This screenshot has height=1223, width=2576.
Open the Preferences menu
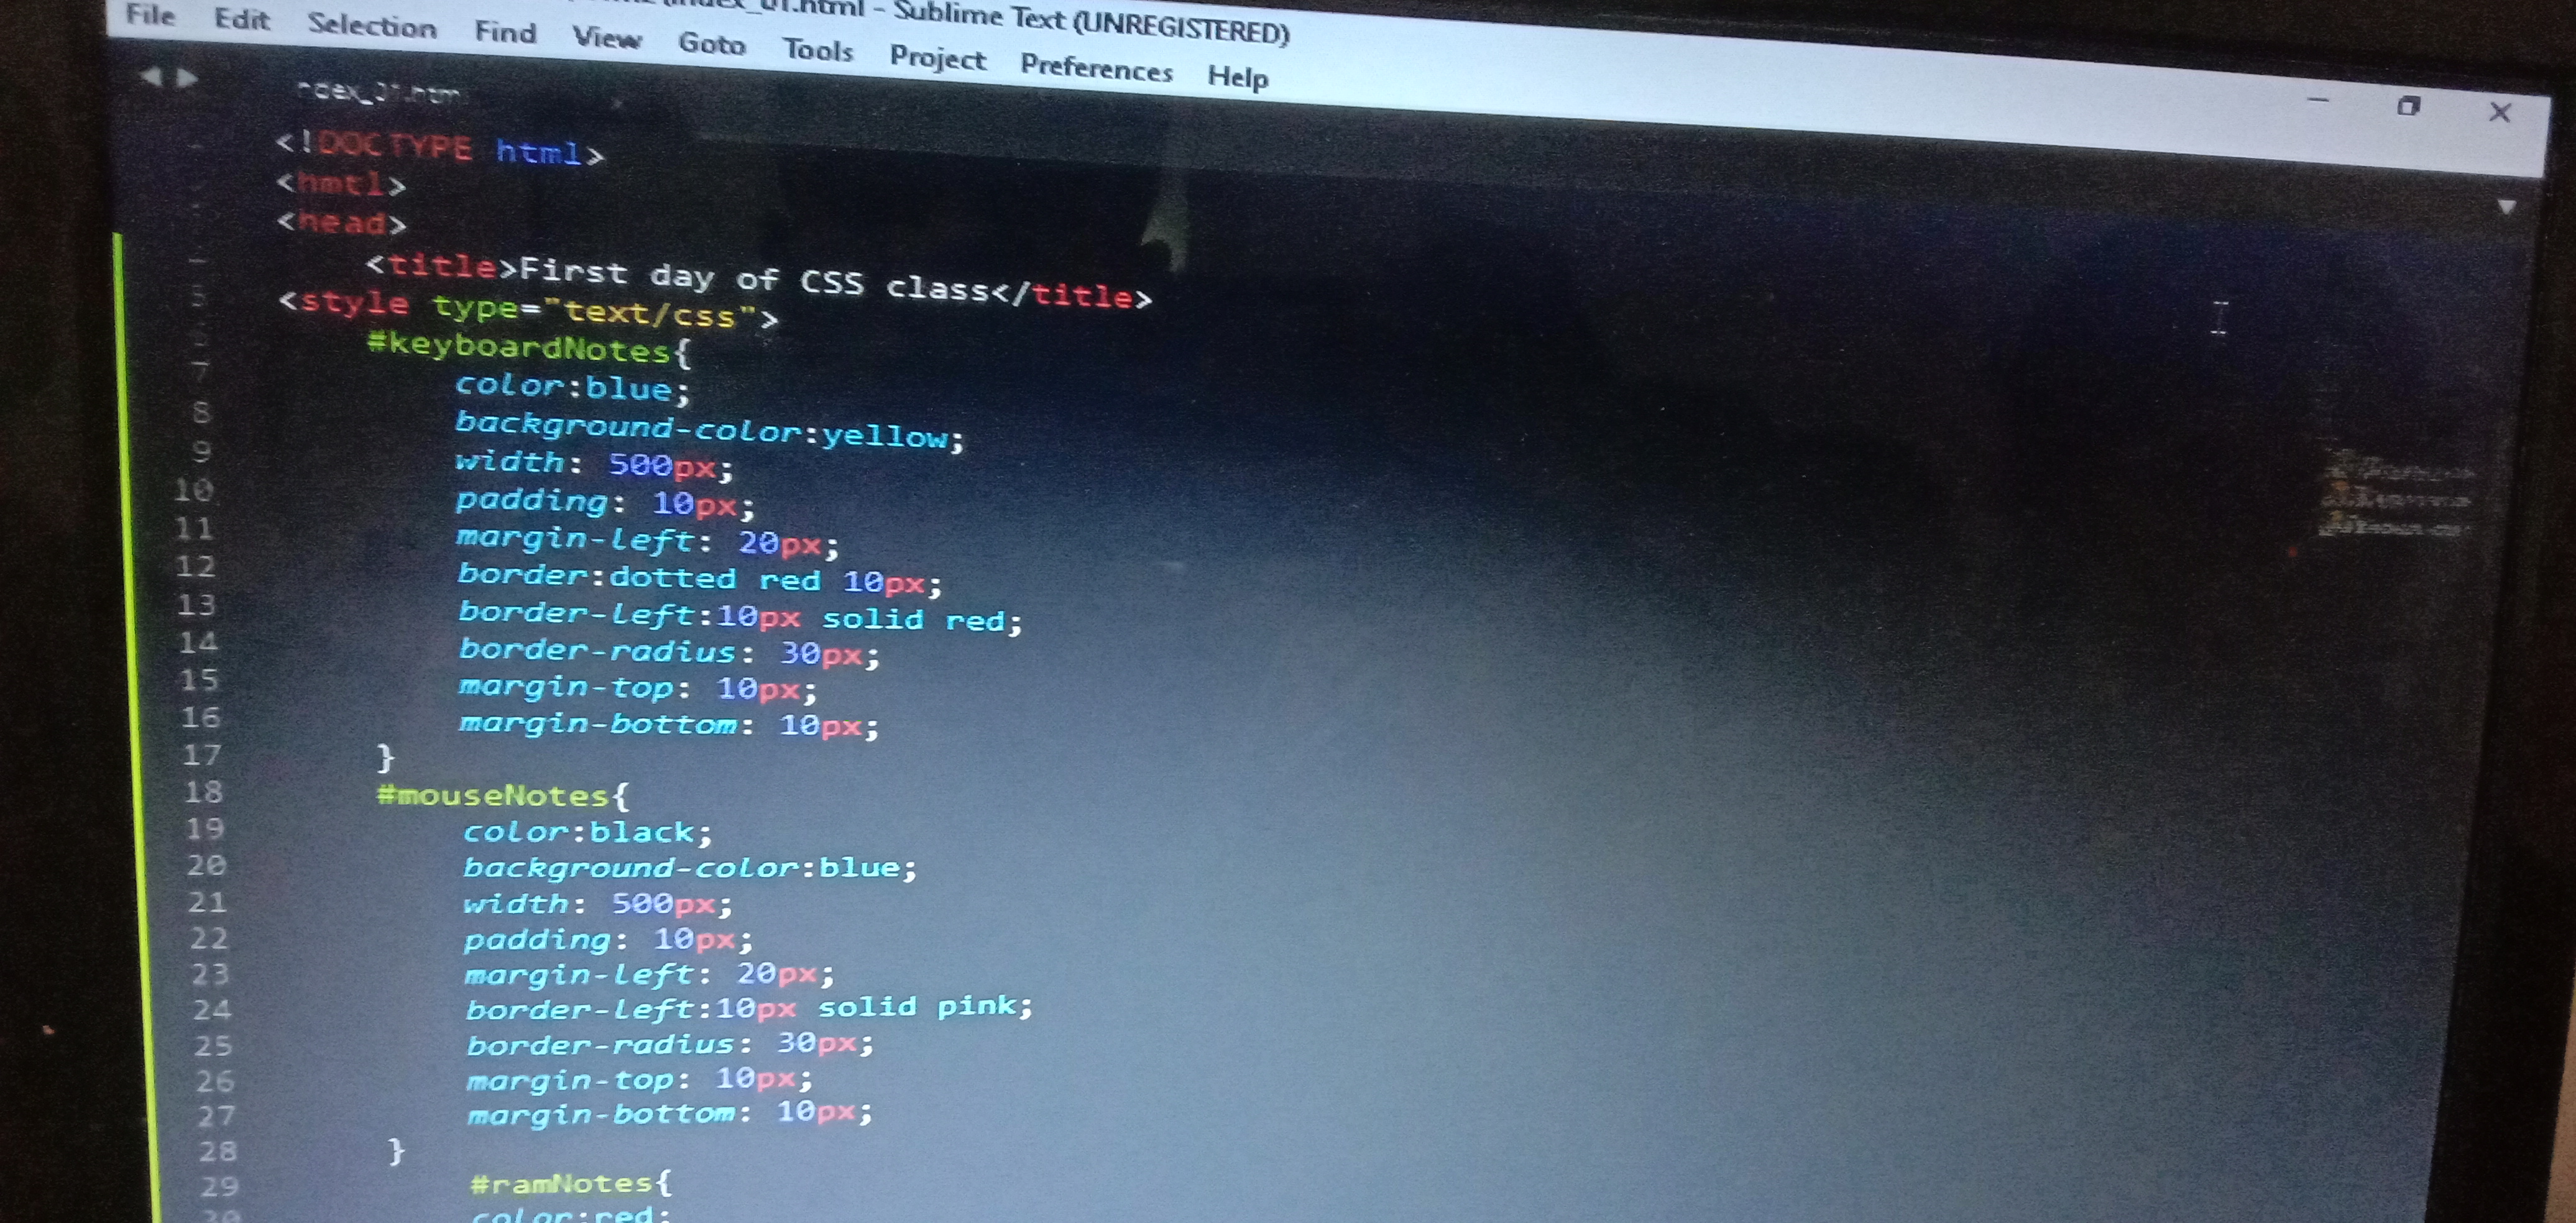(1096, 68)
